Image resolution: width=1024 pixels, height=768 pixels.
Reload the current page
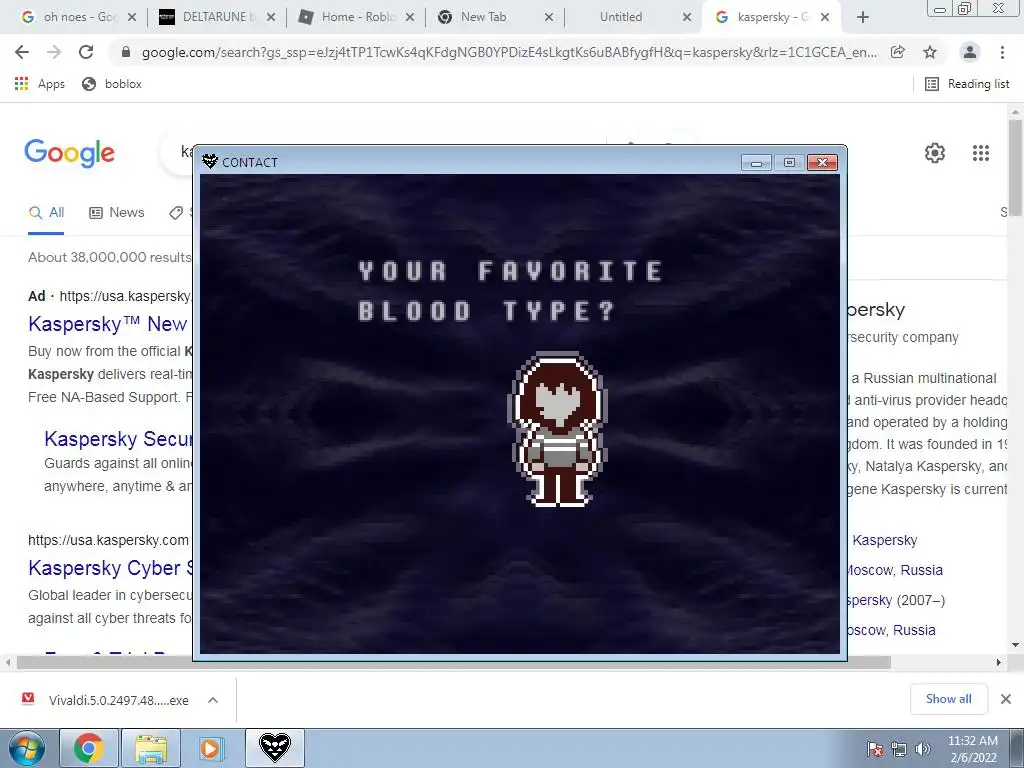pyautogui.click(x=86, y=52)
